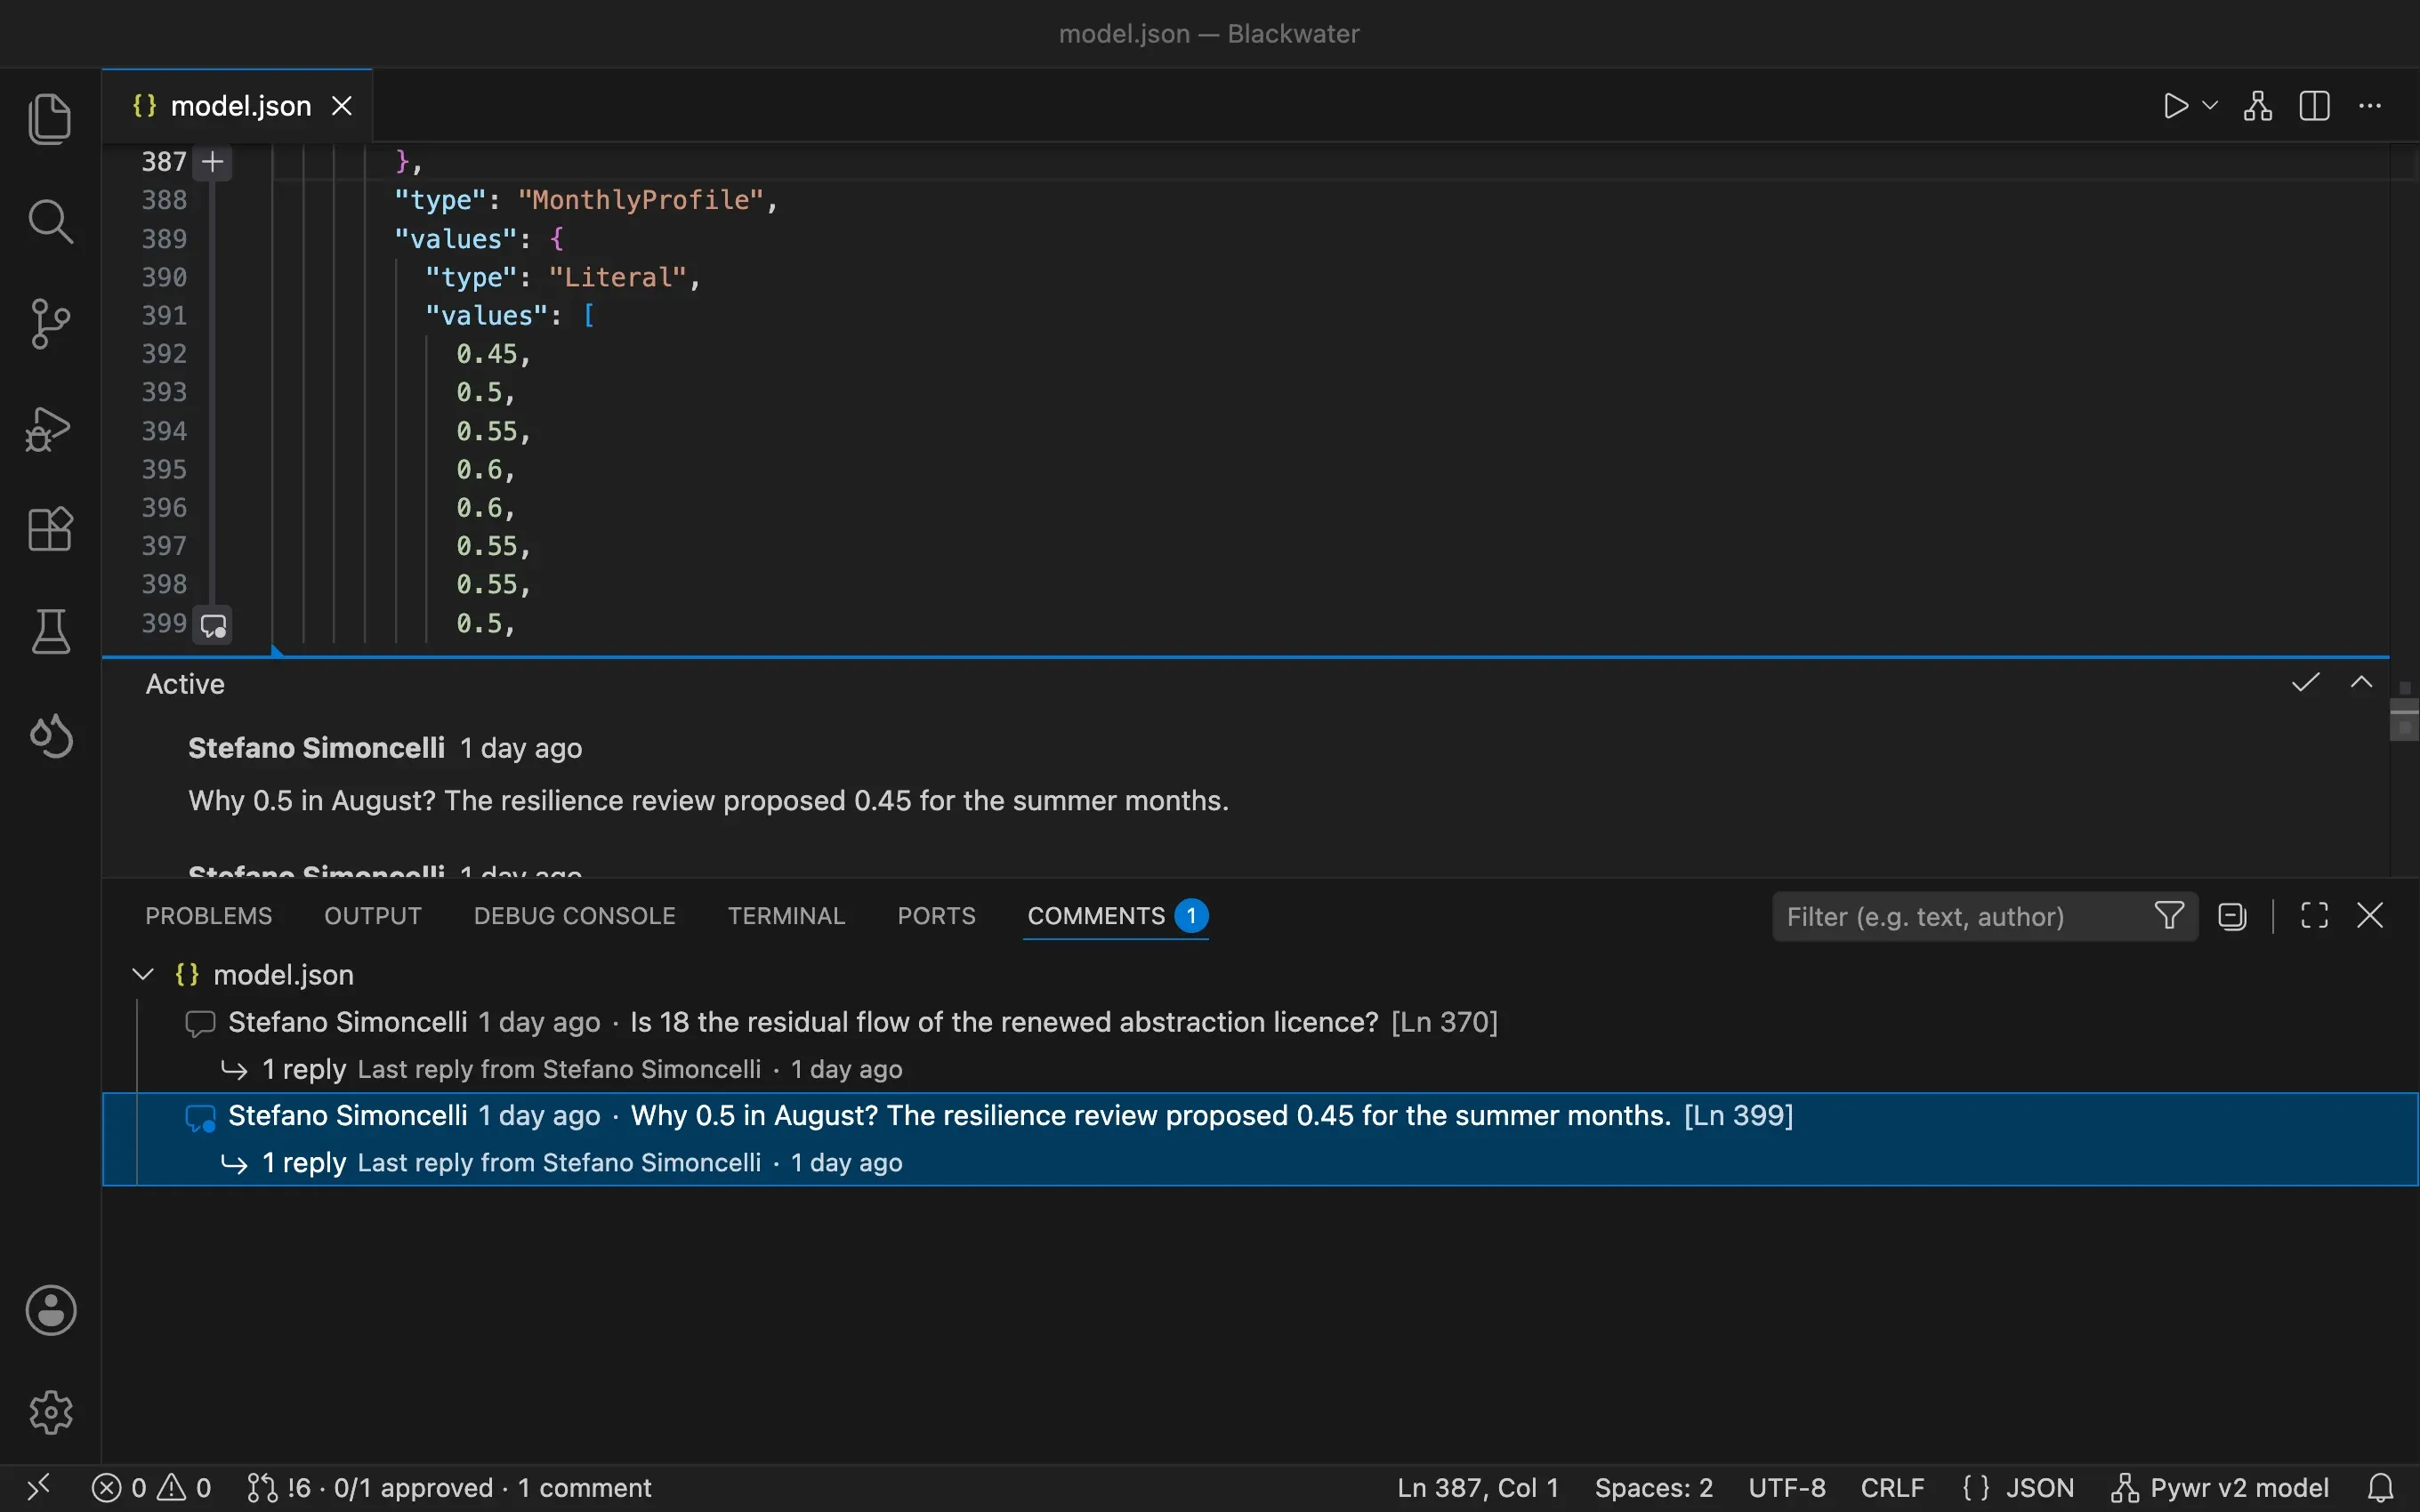Open the Extensions view
2420x1512 pixels.
click(50, 529)
